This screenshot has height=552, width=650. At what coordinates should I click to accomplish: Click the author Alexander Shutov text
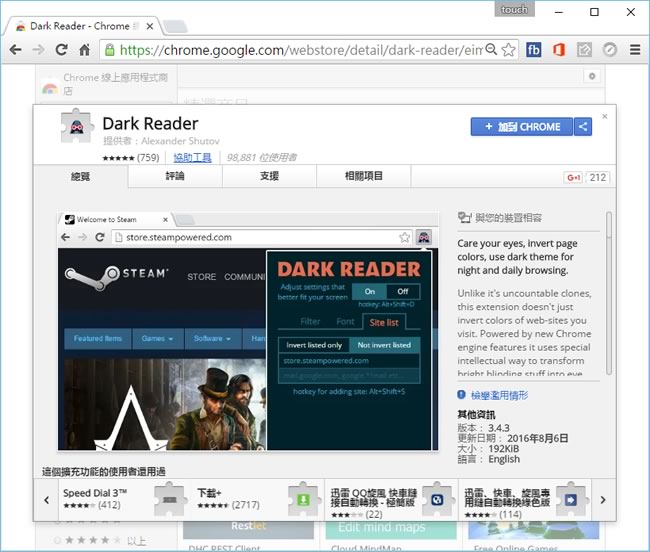180,141
